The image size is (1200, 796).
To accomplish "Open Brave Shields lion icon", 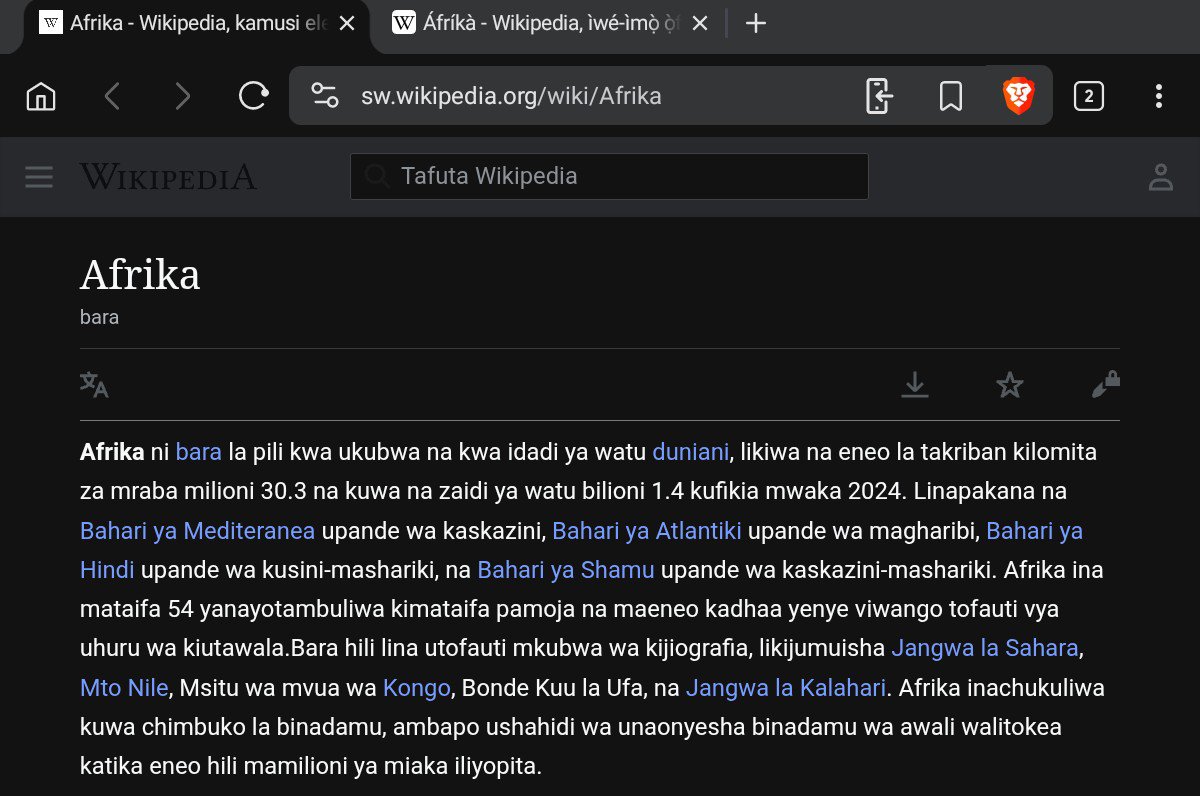I will point(1018,96).
